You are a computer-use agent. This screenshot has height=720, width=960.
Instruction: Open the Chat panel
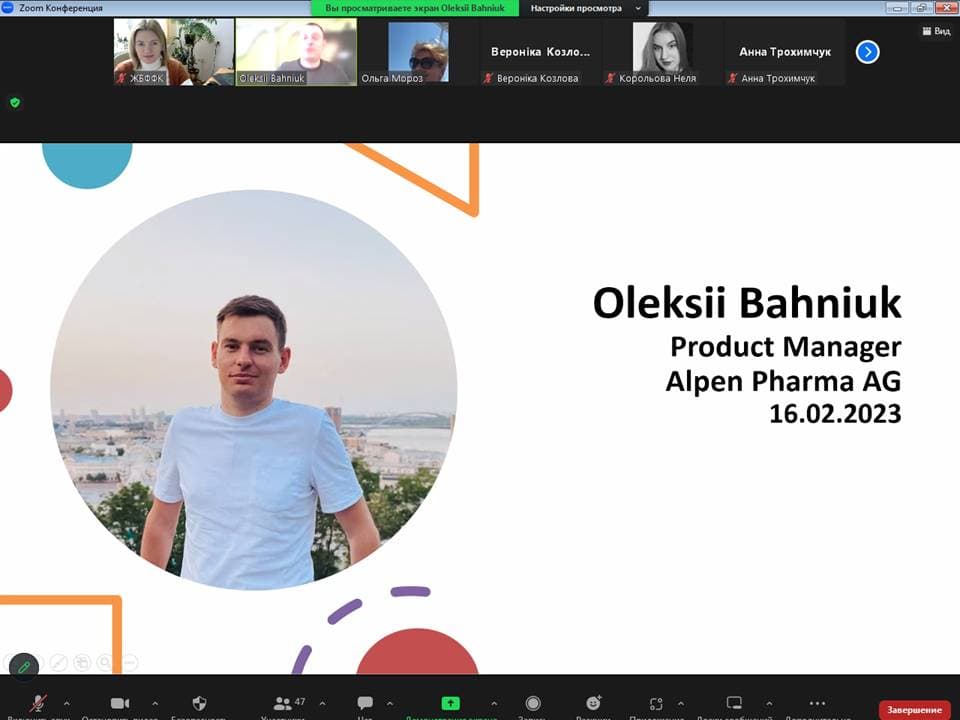point(365,703)
